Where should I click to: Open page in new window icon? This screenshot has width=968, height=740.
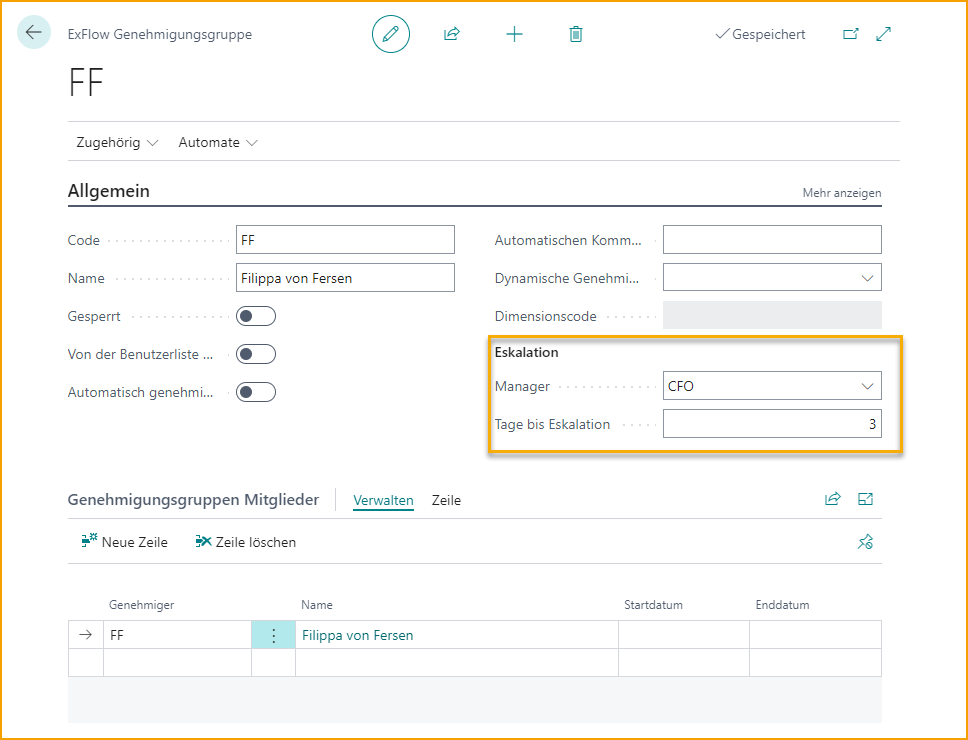click(851, 34)
